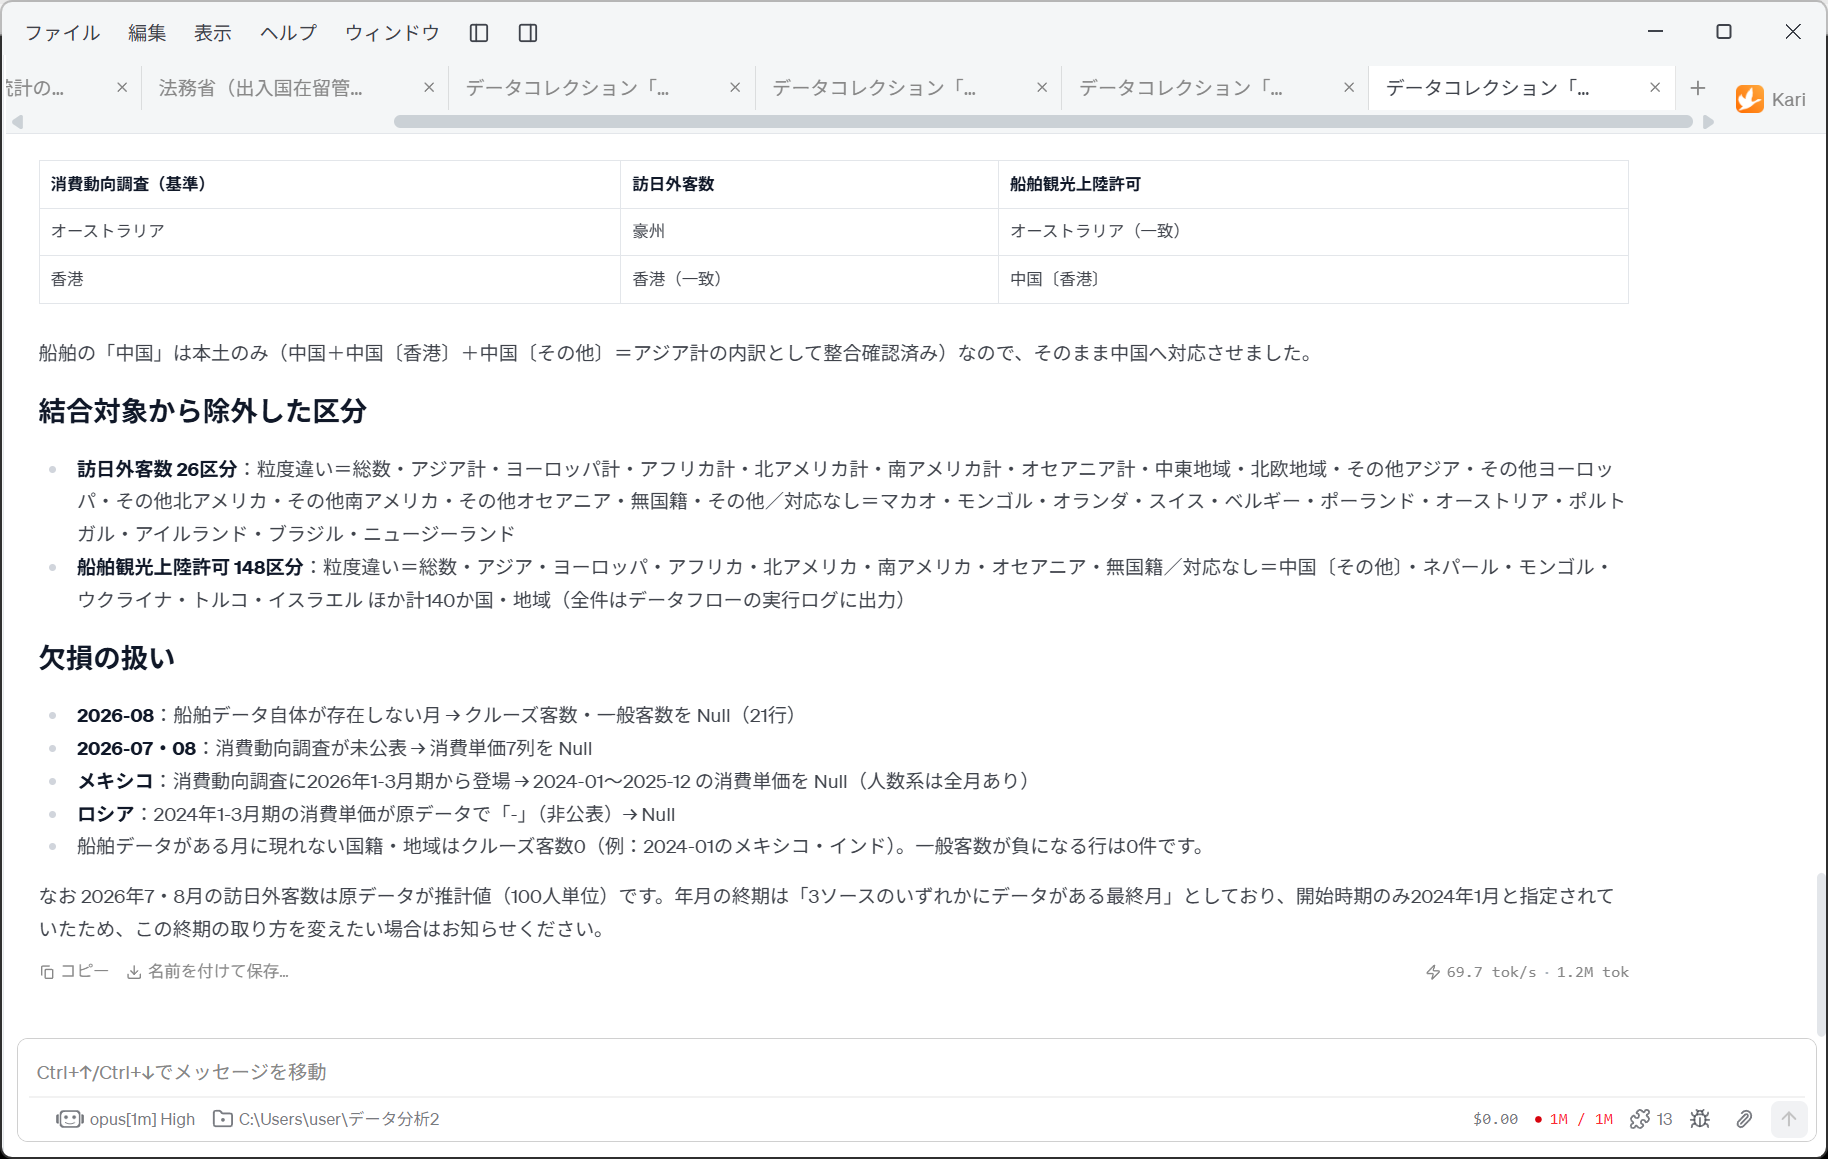The height and width of the screenshot is (1159, 1828).
Task: Click the 69.7 tok/s speed statistic
Action: point(1481,972)
